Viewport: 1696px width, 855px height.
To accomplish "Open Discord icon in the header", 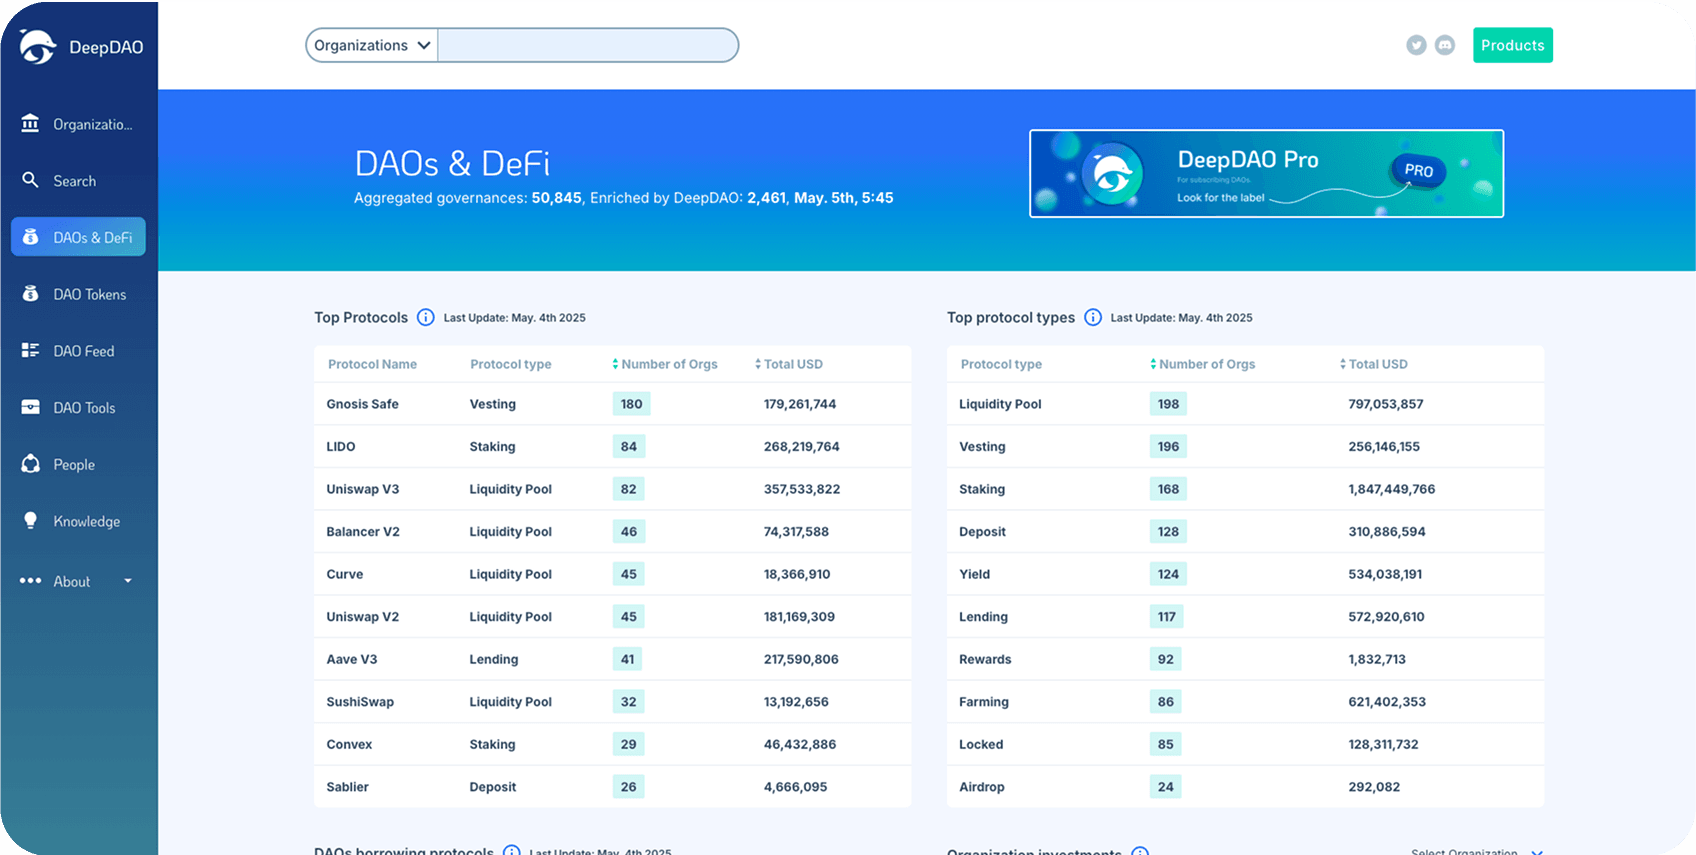I will [x=1445, y=45].
